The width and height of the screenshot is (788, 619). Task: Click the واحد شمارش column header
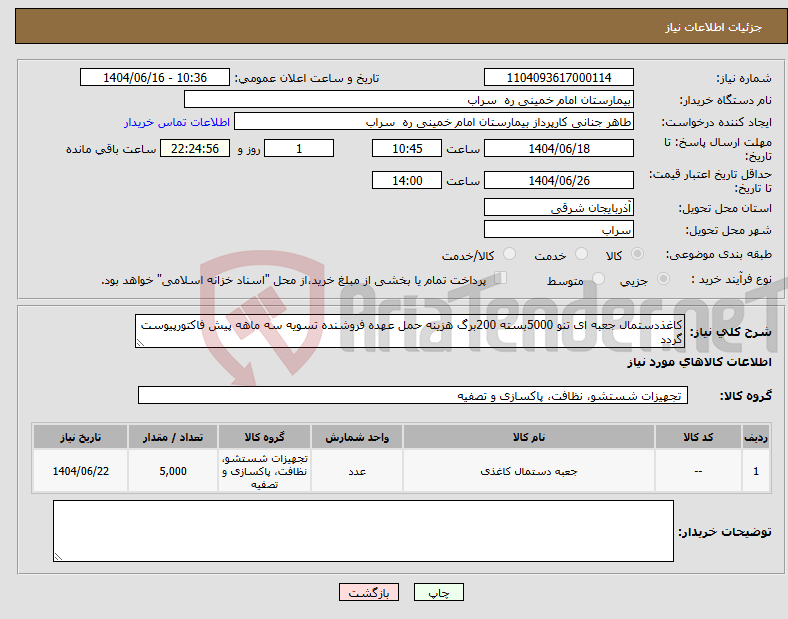[x=357, y=437]
